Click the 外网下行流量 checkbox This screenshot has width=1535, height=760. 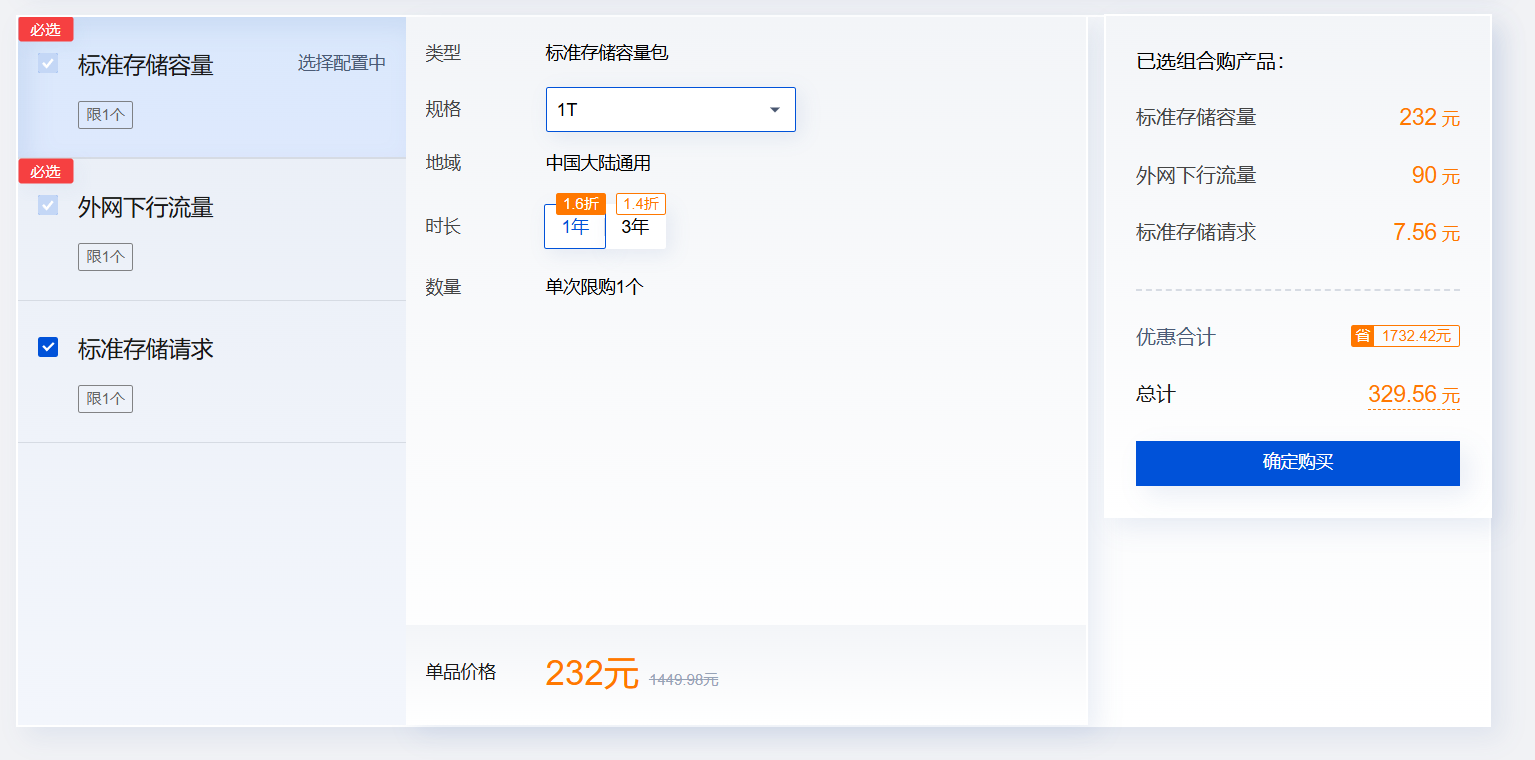47,207
